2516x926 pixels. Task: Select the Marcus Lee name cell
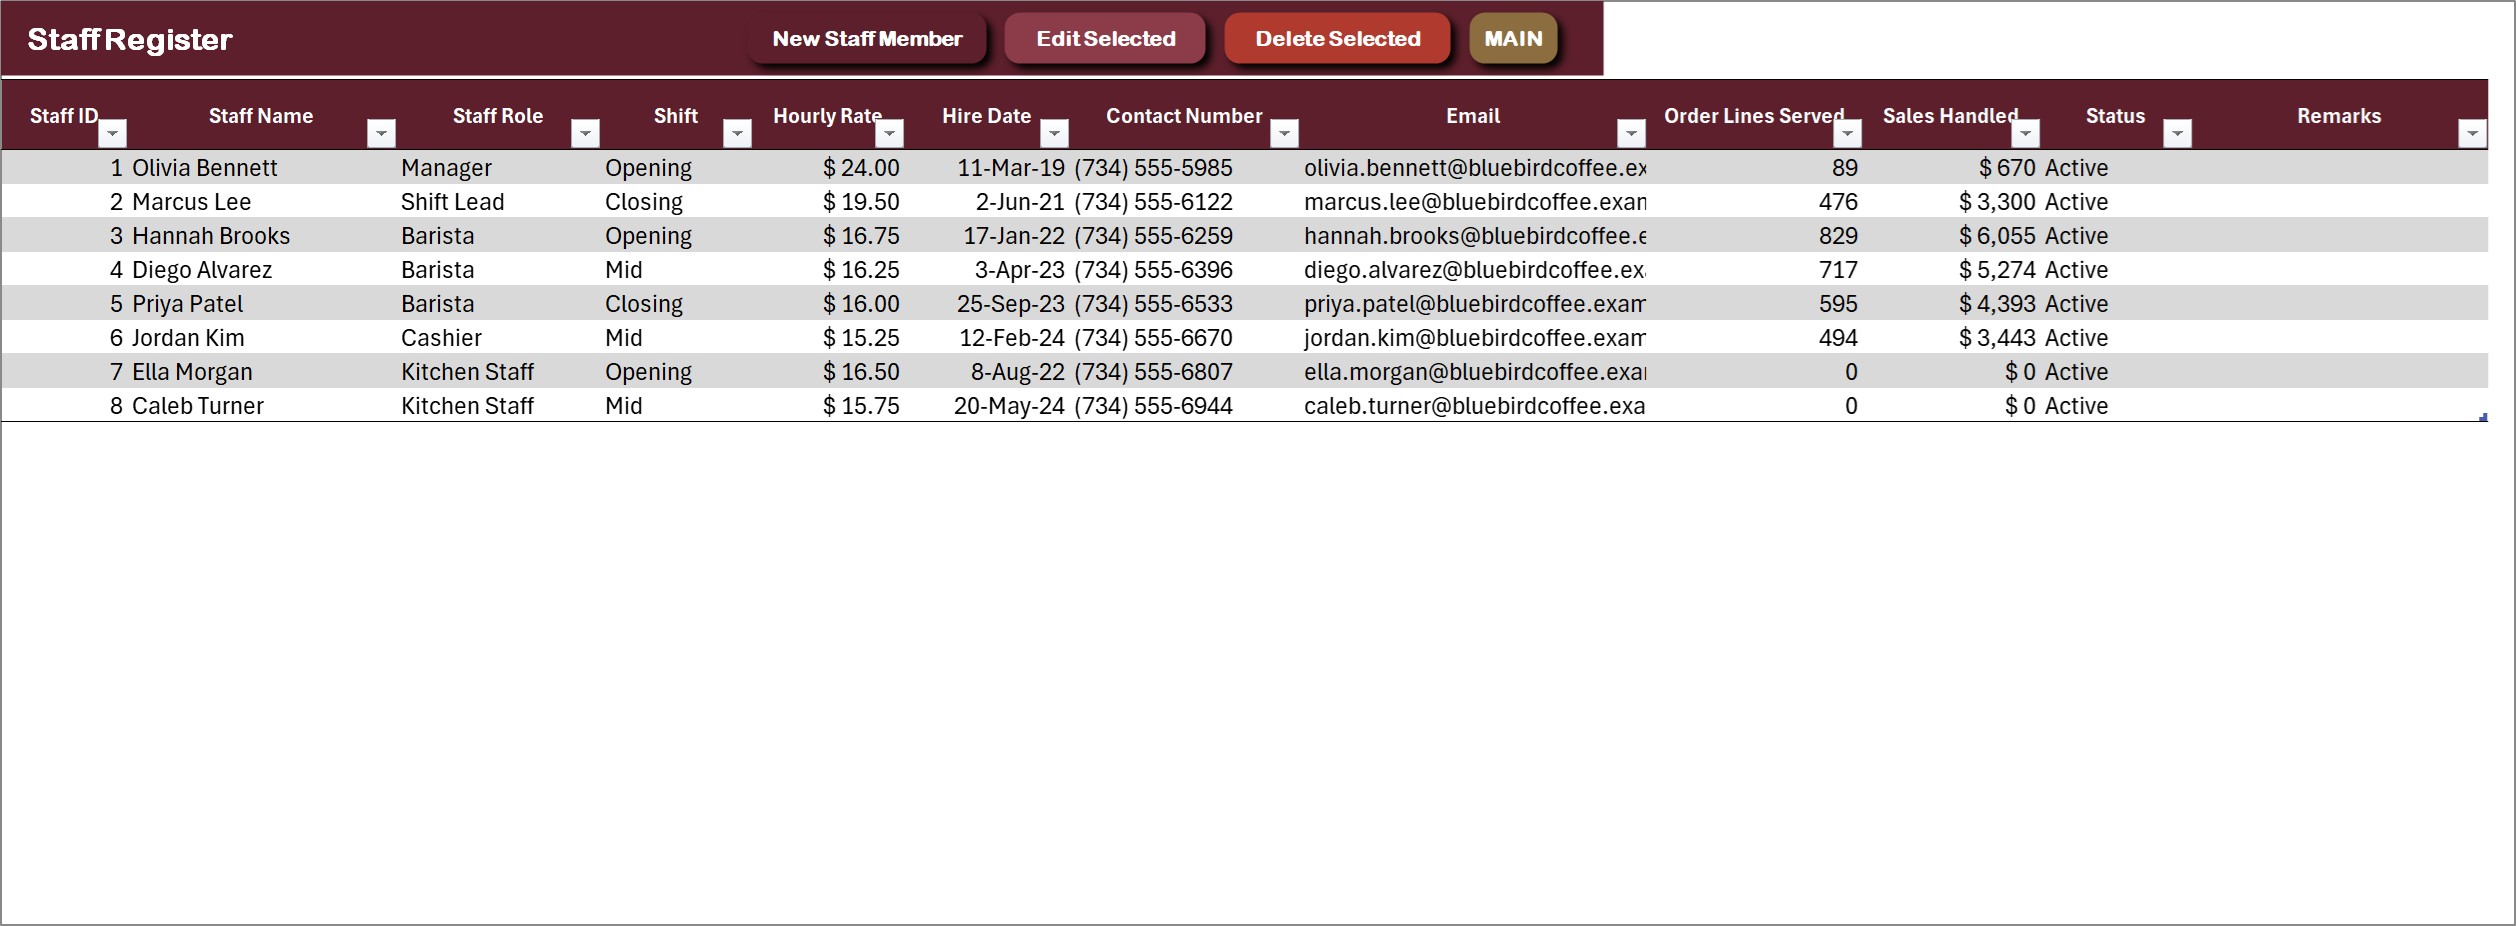[262, 202]
